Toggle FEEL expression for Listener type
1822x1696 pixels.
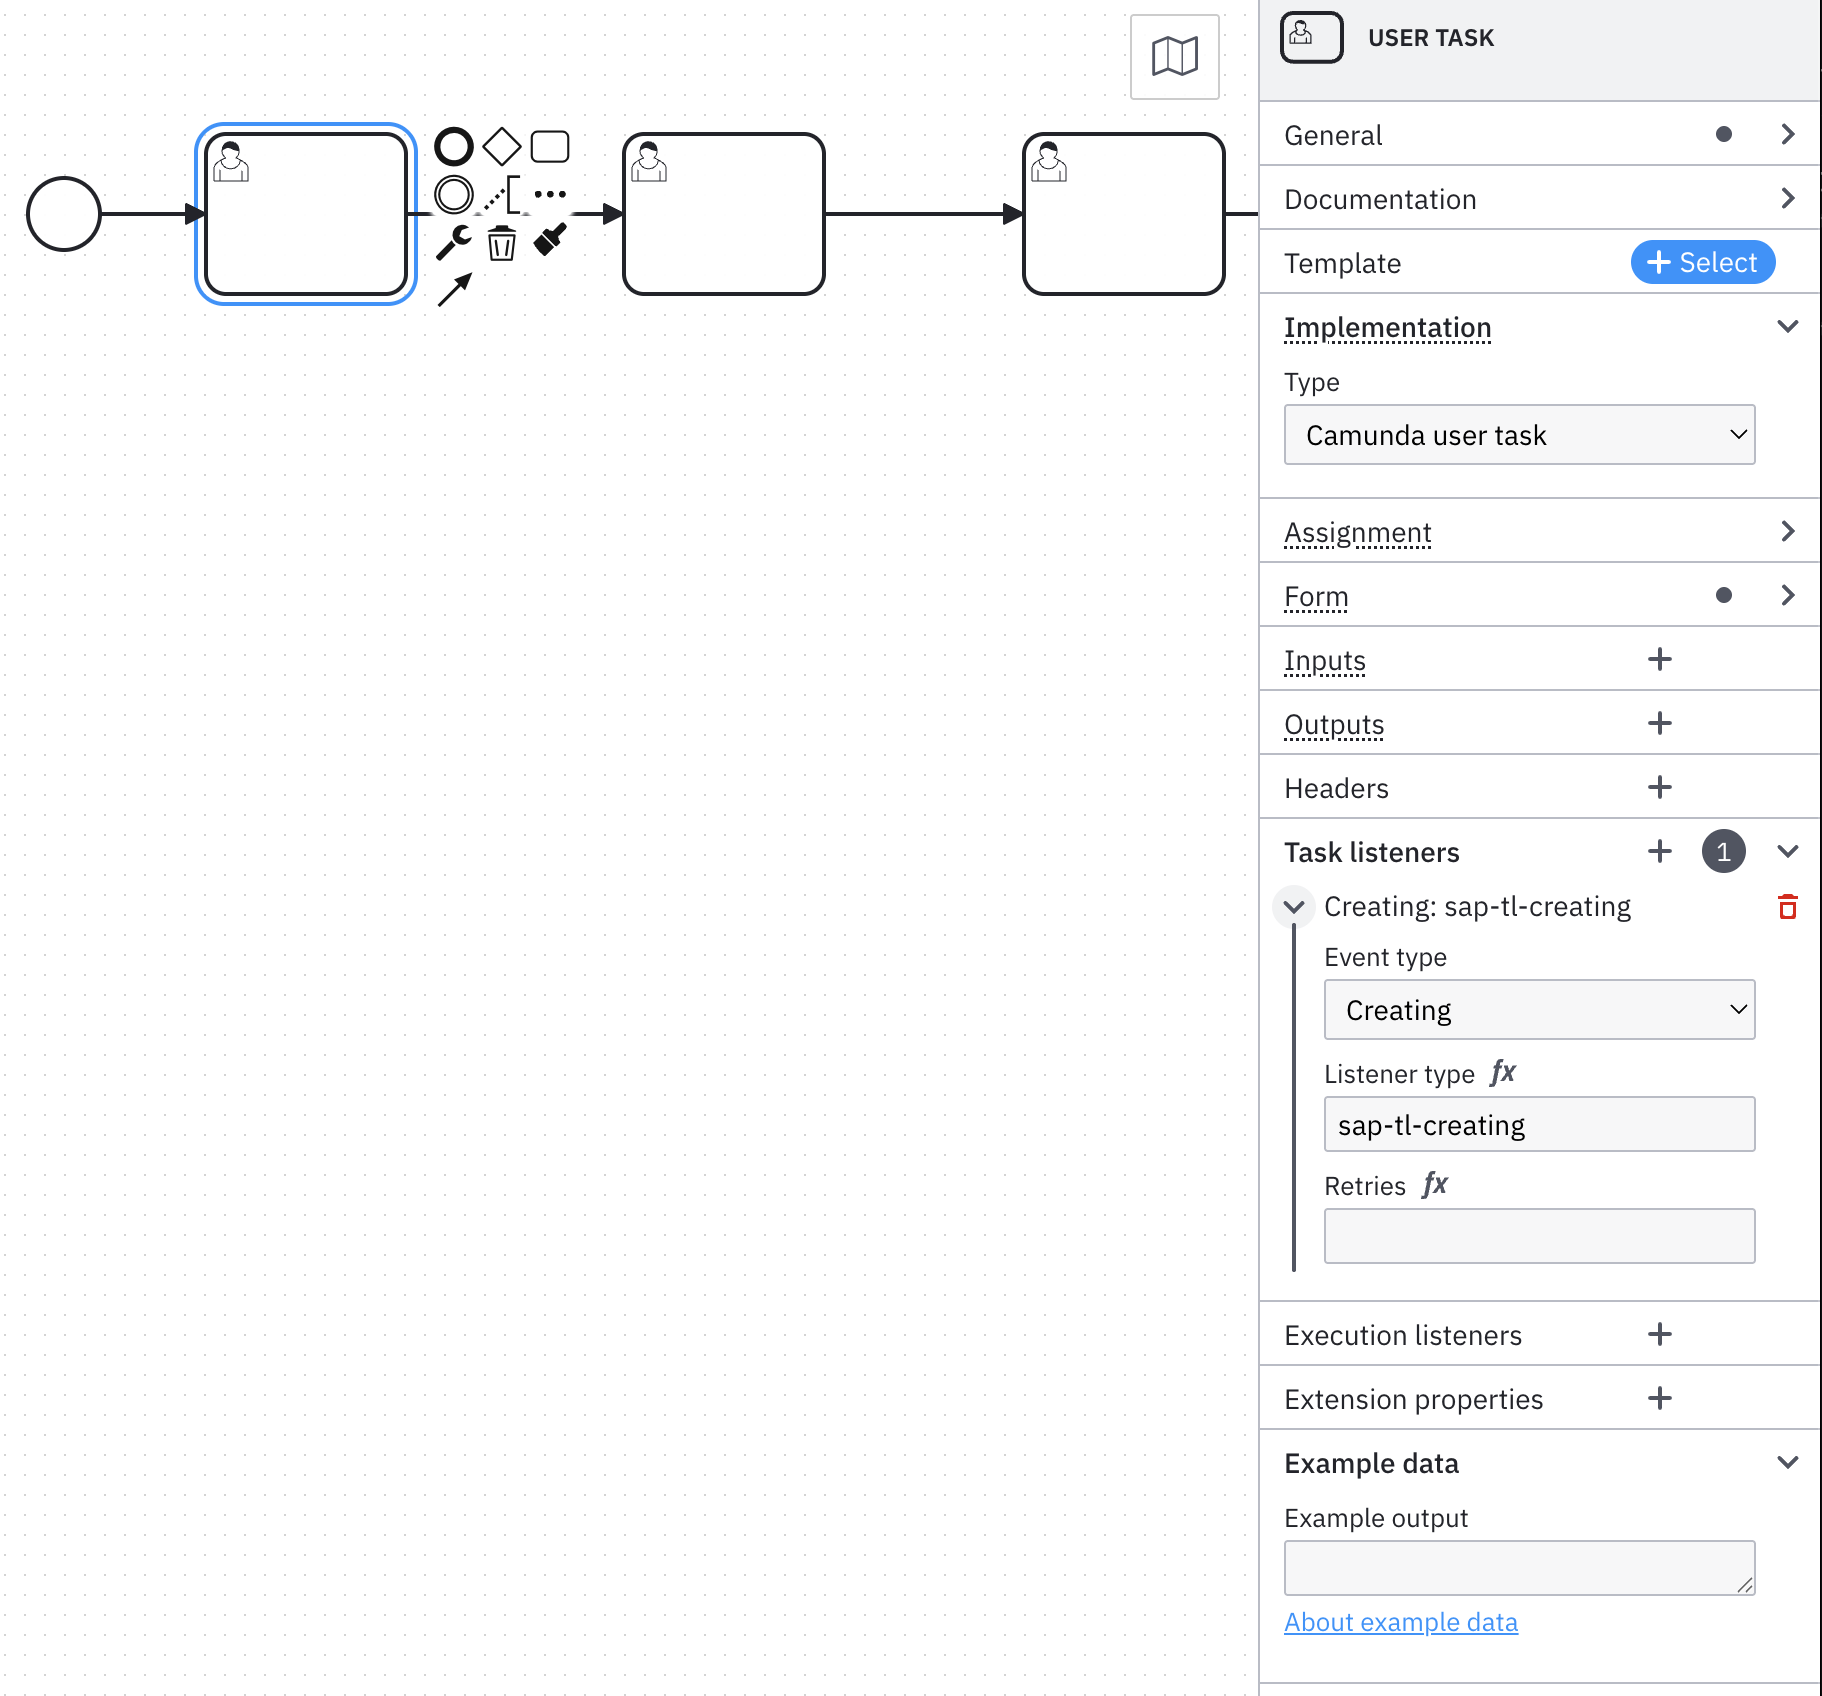tap(1503, 1073)
